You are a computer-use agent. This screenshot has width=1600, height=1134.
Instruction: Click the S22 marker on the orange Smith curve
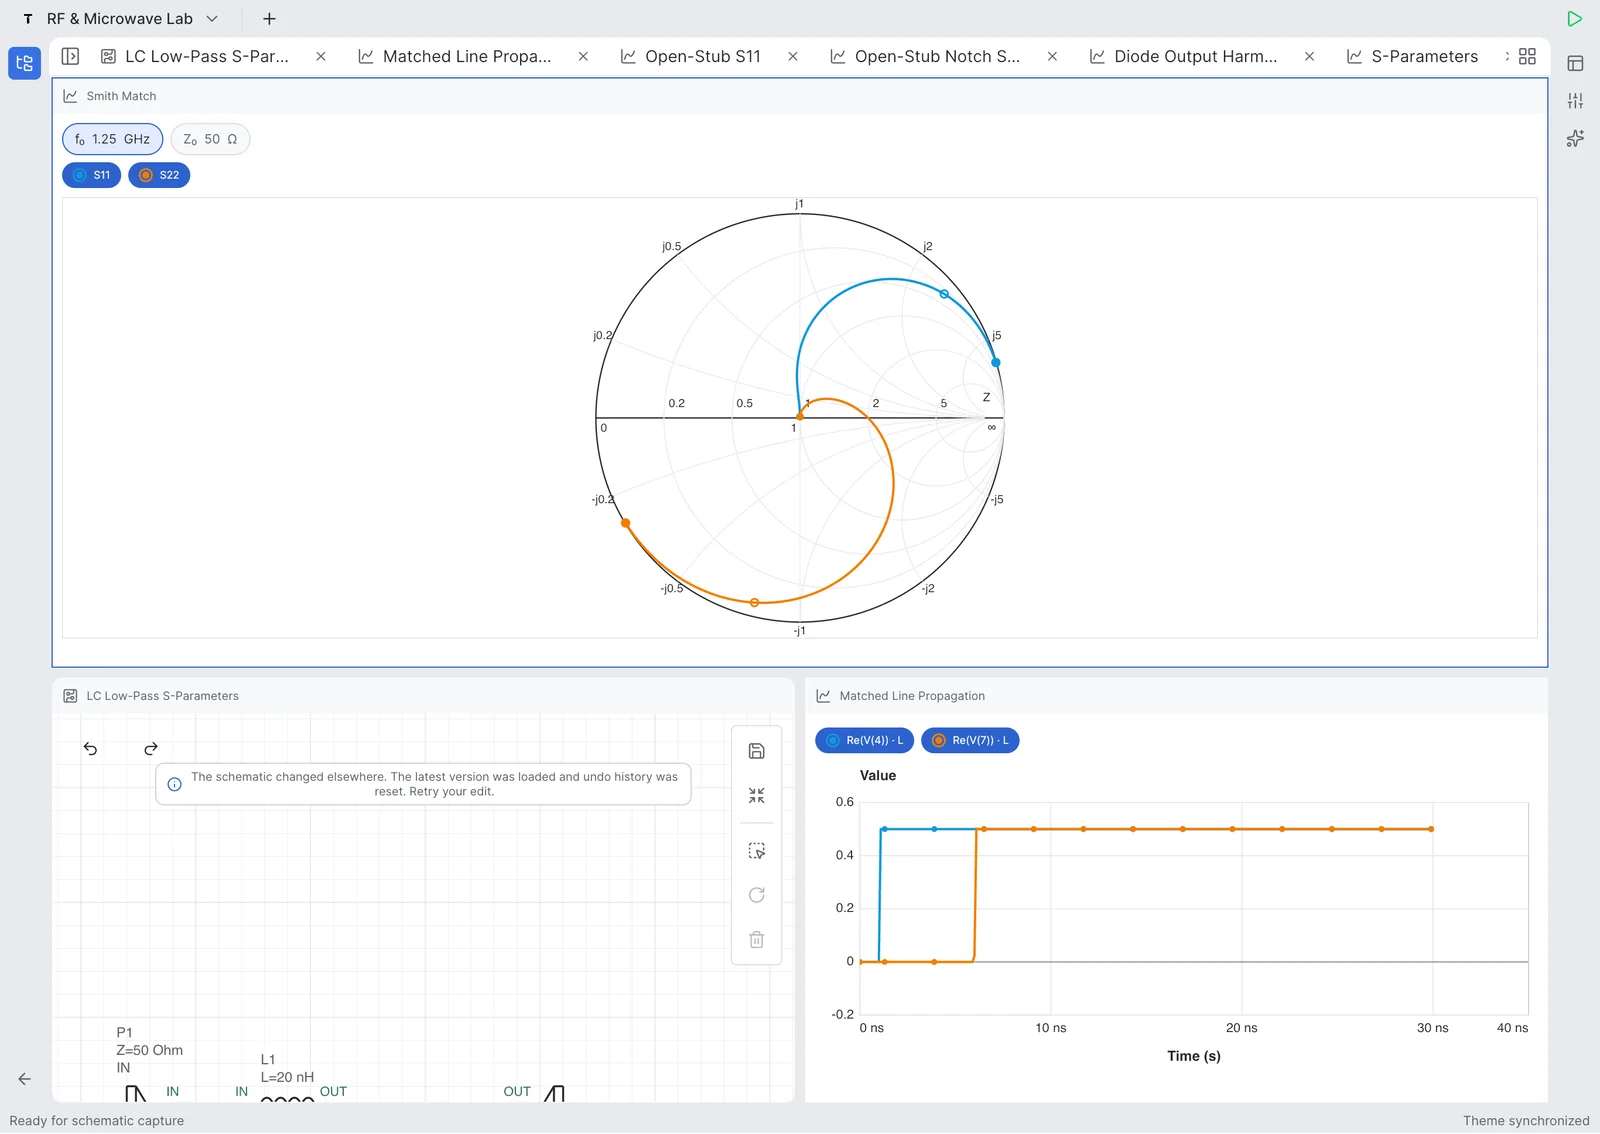[x=754, y=603]
